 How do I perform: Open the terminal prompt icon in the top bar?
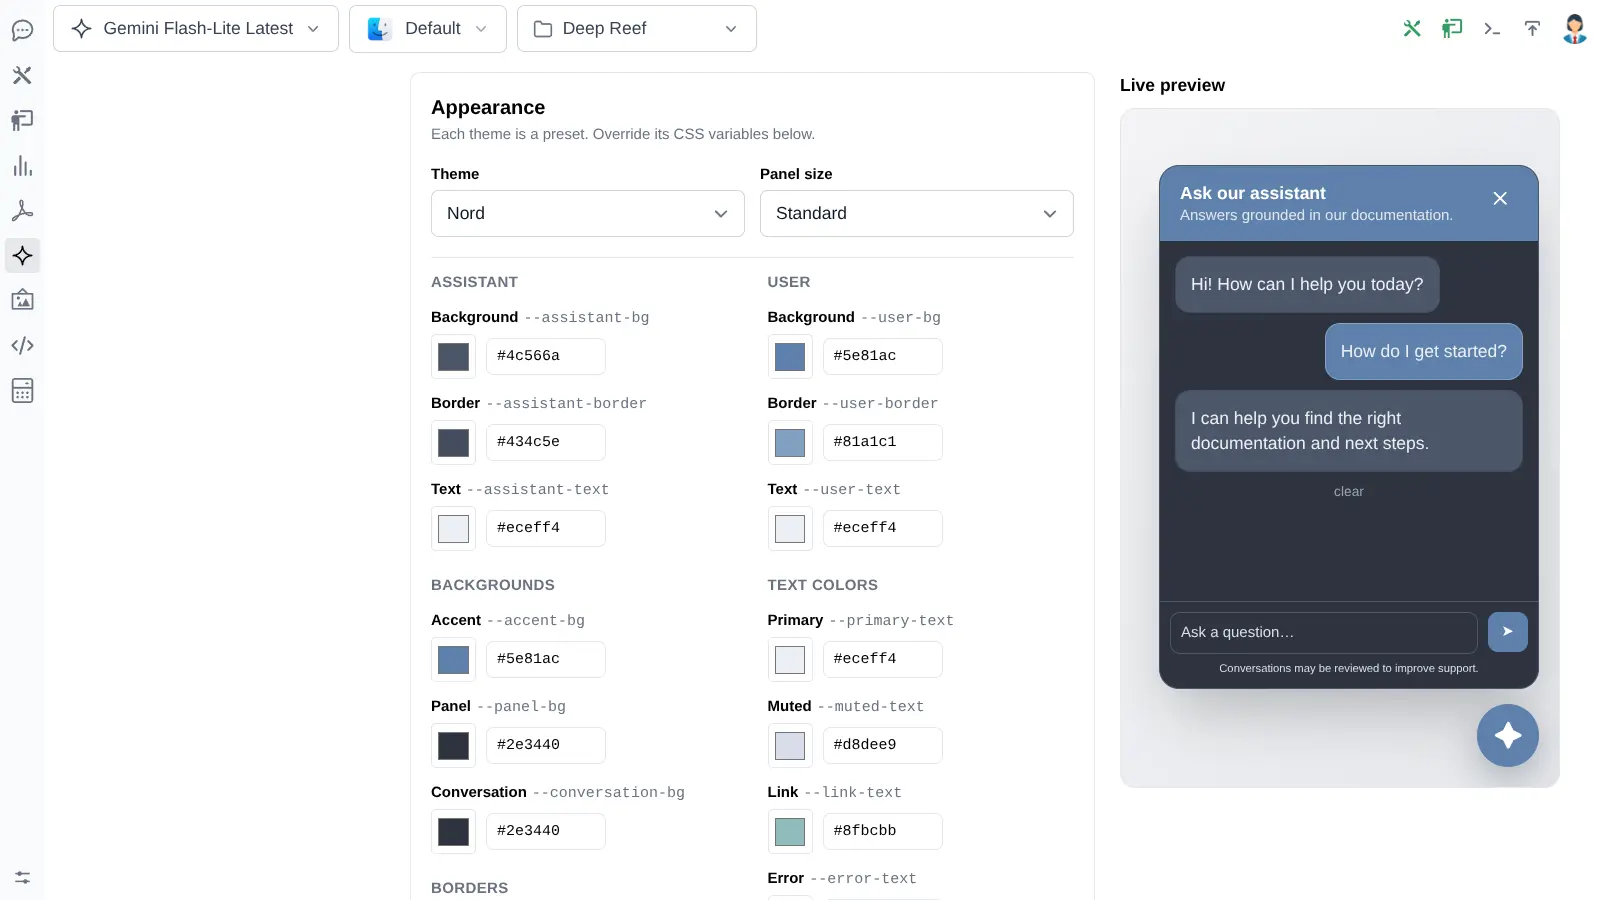pos(1492,28)
